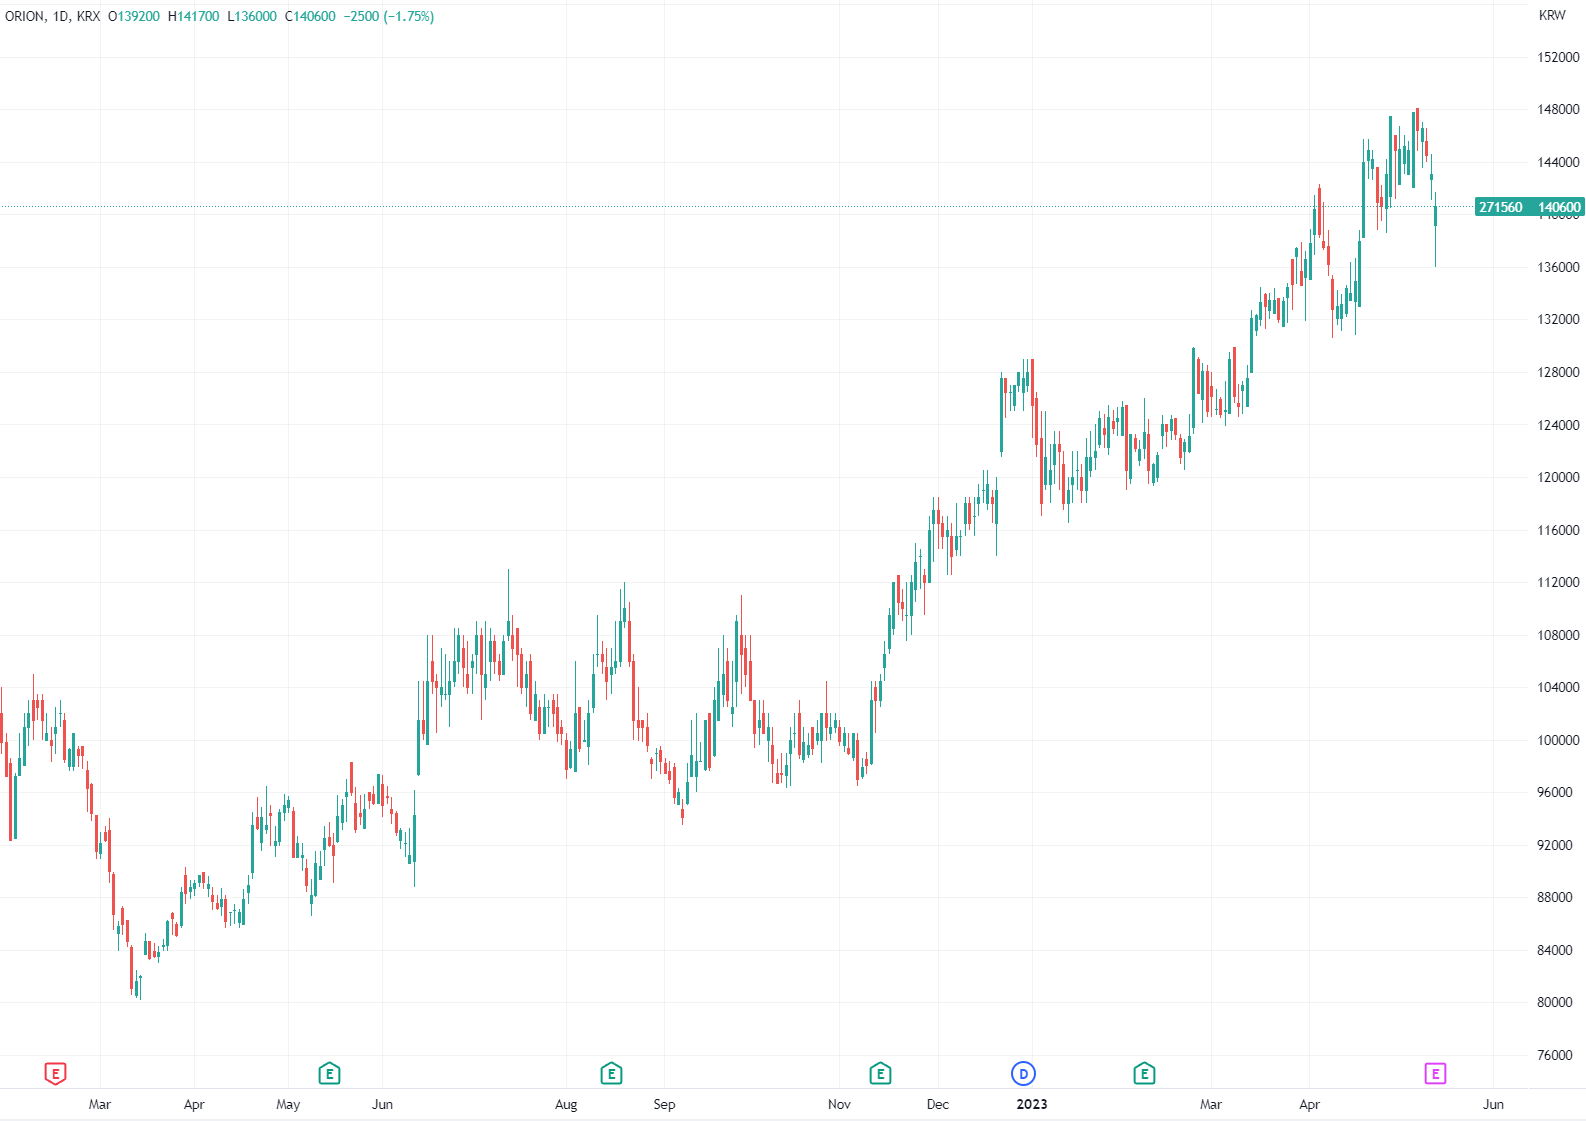
Task: Open the green earnings marker dated mid-August
Action: (611, 1074)
